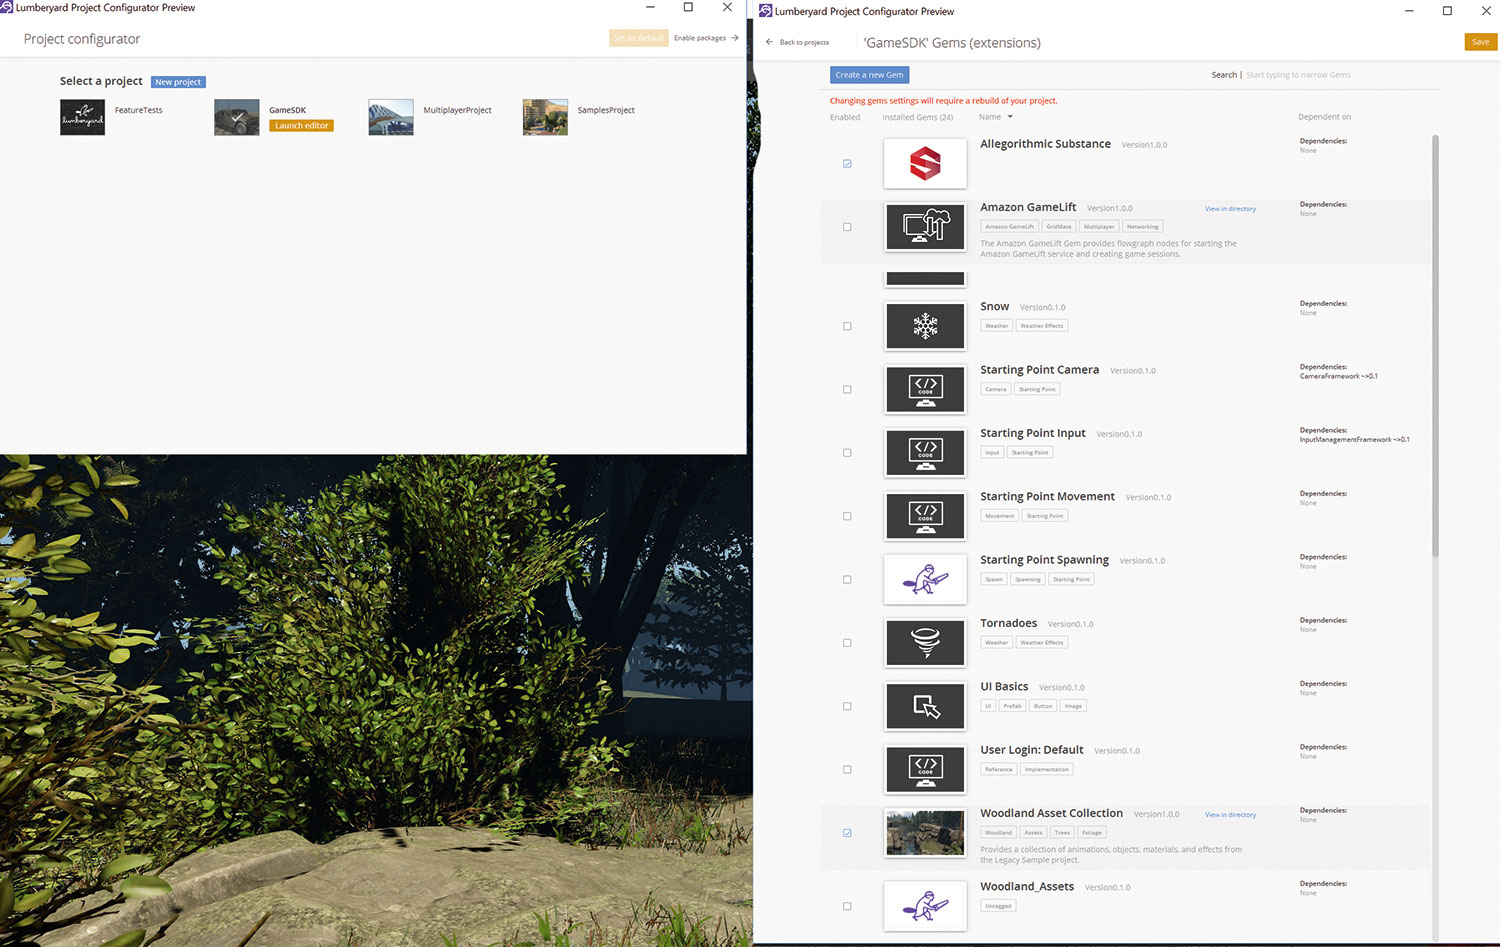Click the Networking tag under Amazon GameLift
The image size is (1500, 947).
[x=1142, y=227]
